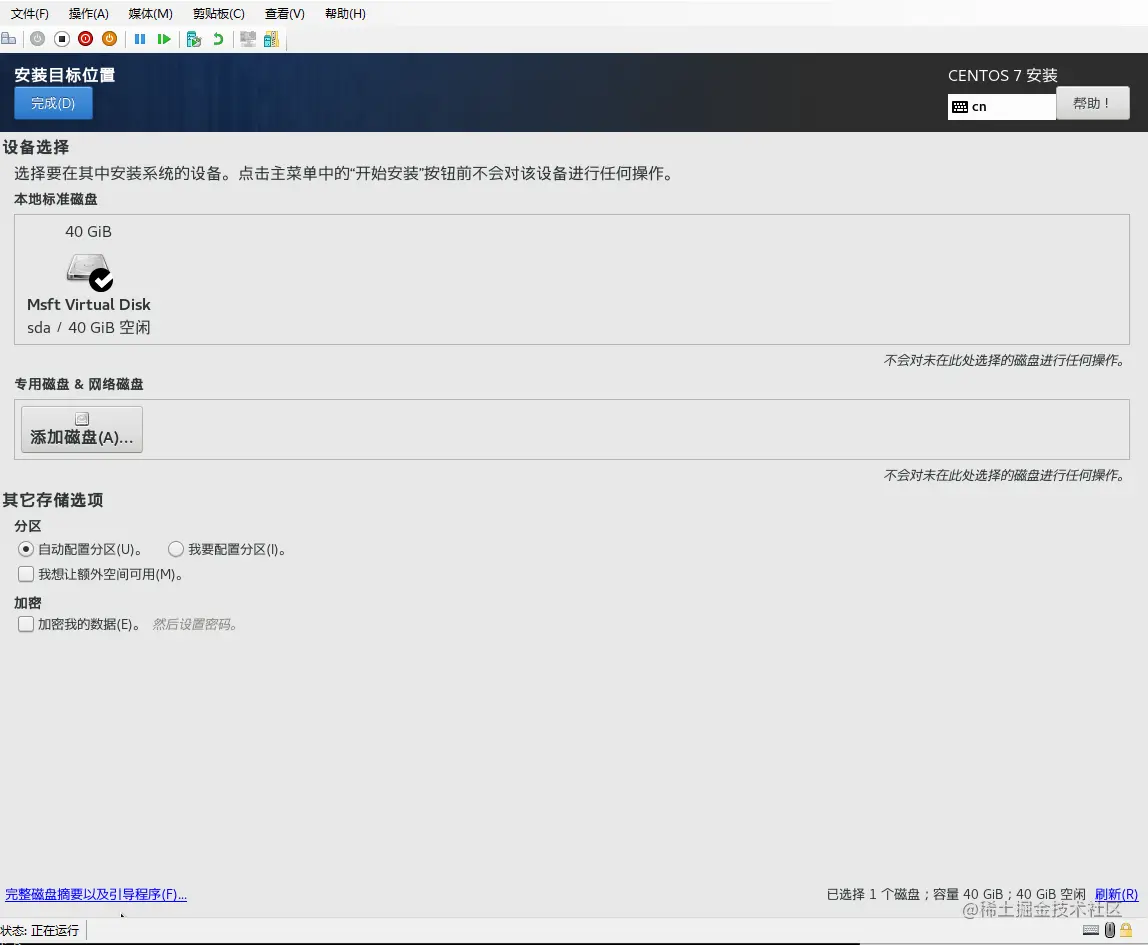Open the 查看(V) menu
The width and height of the screenshot is (1148, 945).
(x=284, y=14)
